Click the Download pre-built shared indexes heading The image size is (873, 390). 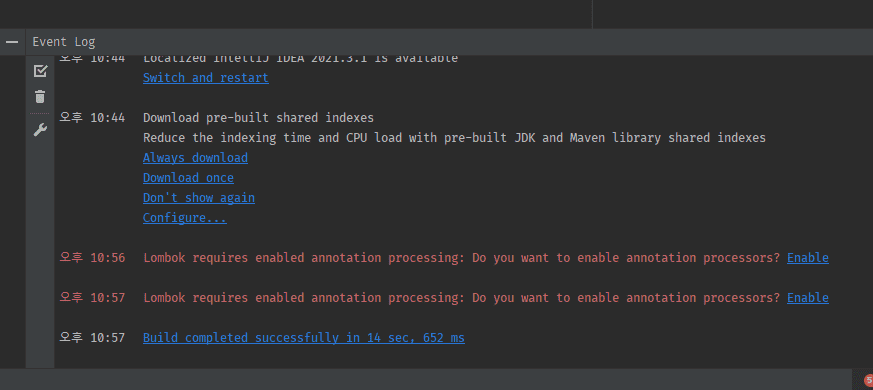pos(258,118)
